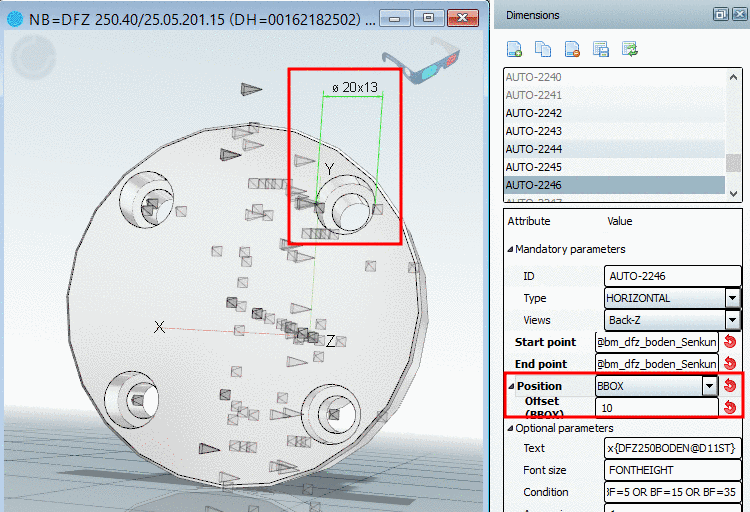Screen dimensions: 750x512
Task: Toggle 3D anaglyph glasses view
Action: pos(421,63)
